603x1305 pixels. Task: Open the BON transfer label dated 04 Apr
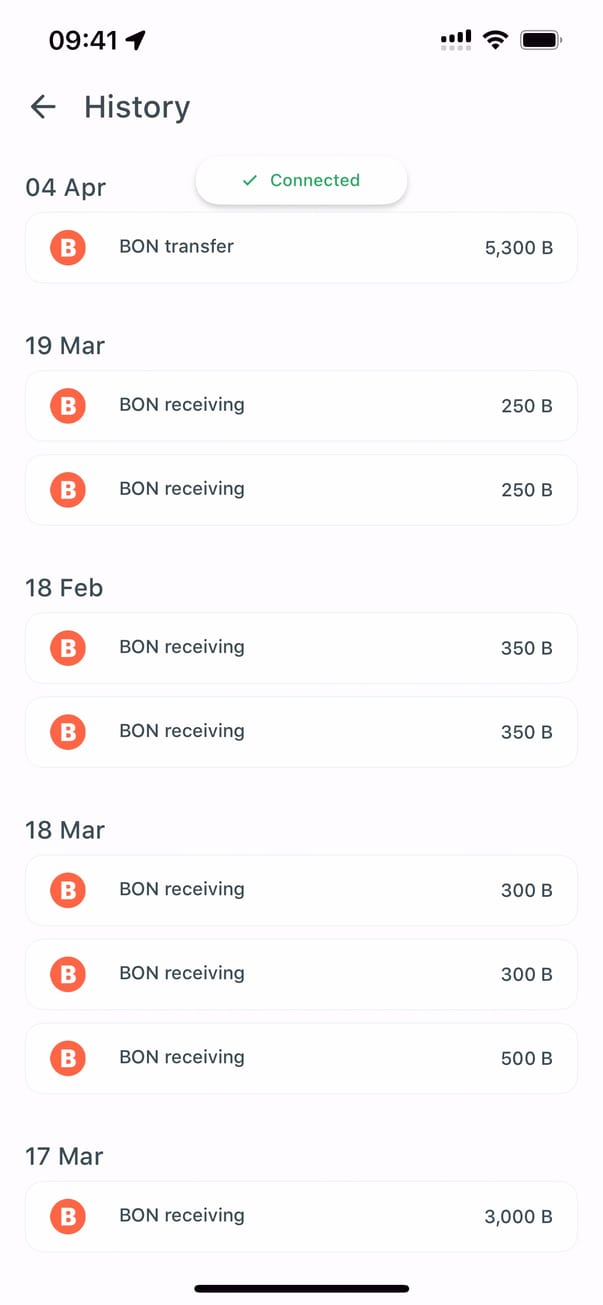click(x=176, y=246)
